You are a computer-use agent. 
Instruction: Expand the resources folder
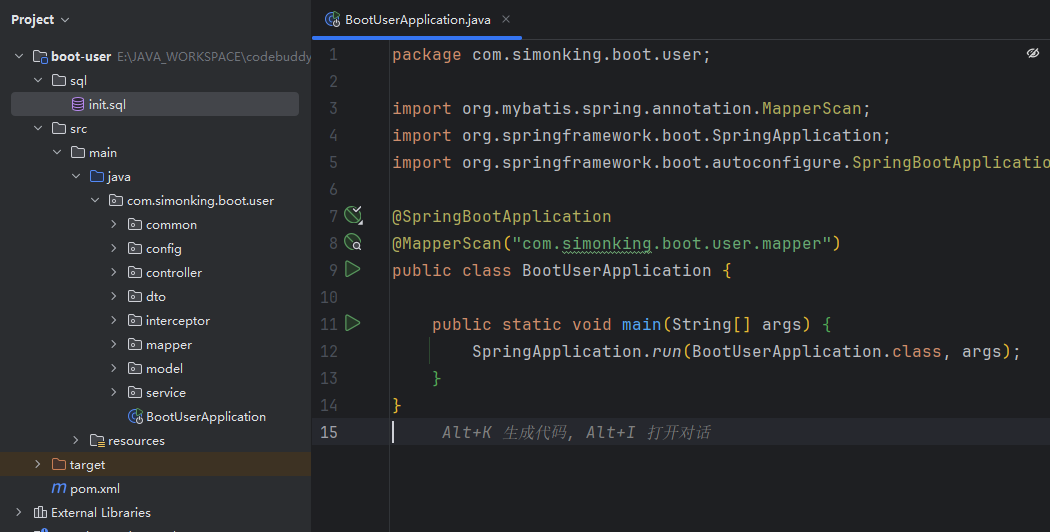click(76, 440)
